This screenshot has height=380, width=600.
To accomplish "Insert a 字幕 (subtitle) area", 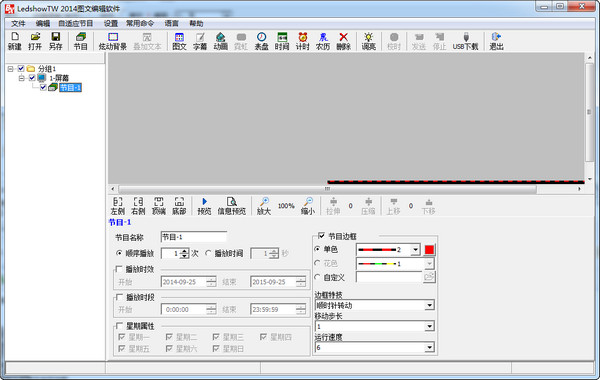I will tap(200, 41).
